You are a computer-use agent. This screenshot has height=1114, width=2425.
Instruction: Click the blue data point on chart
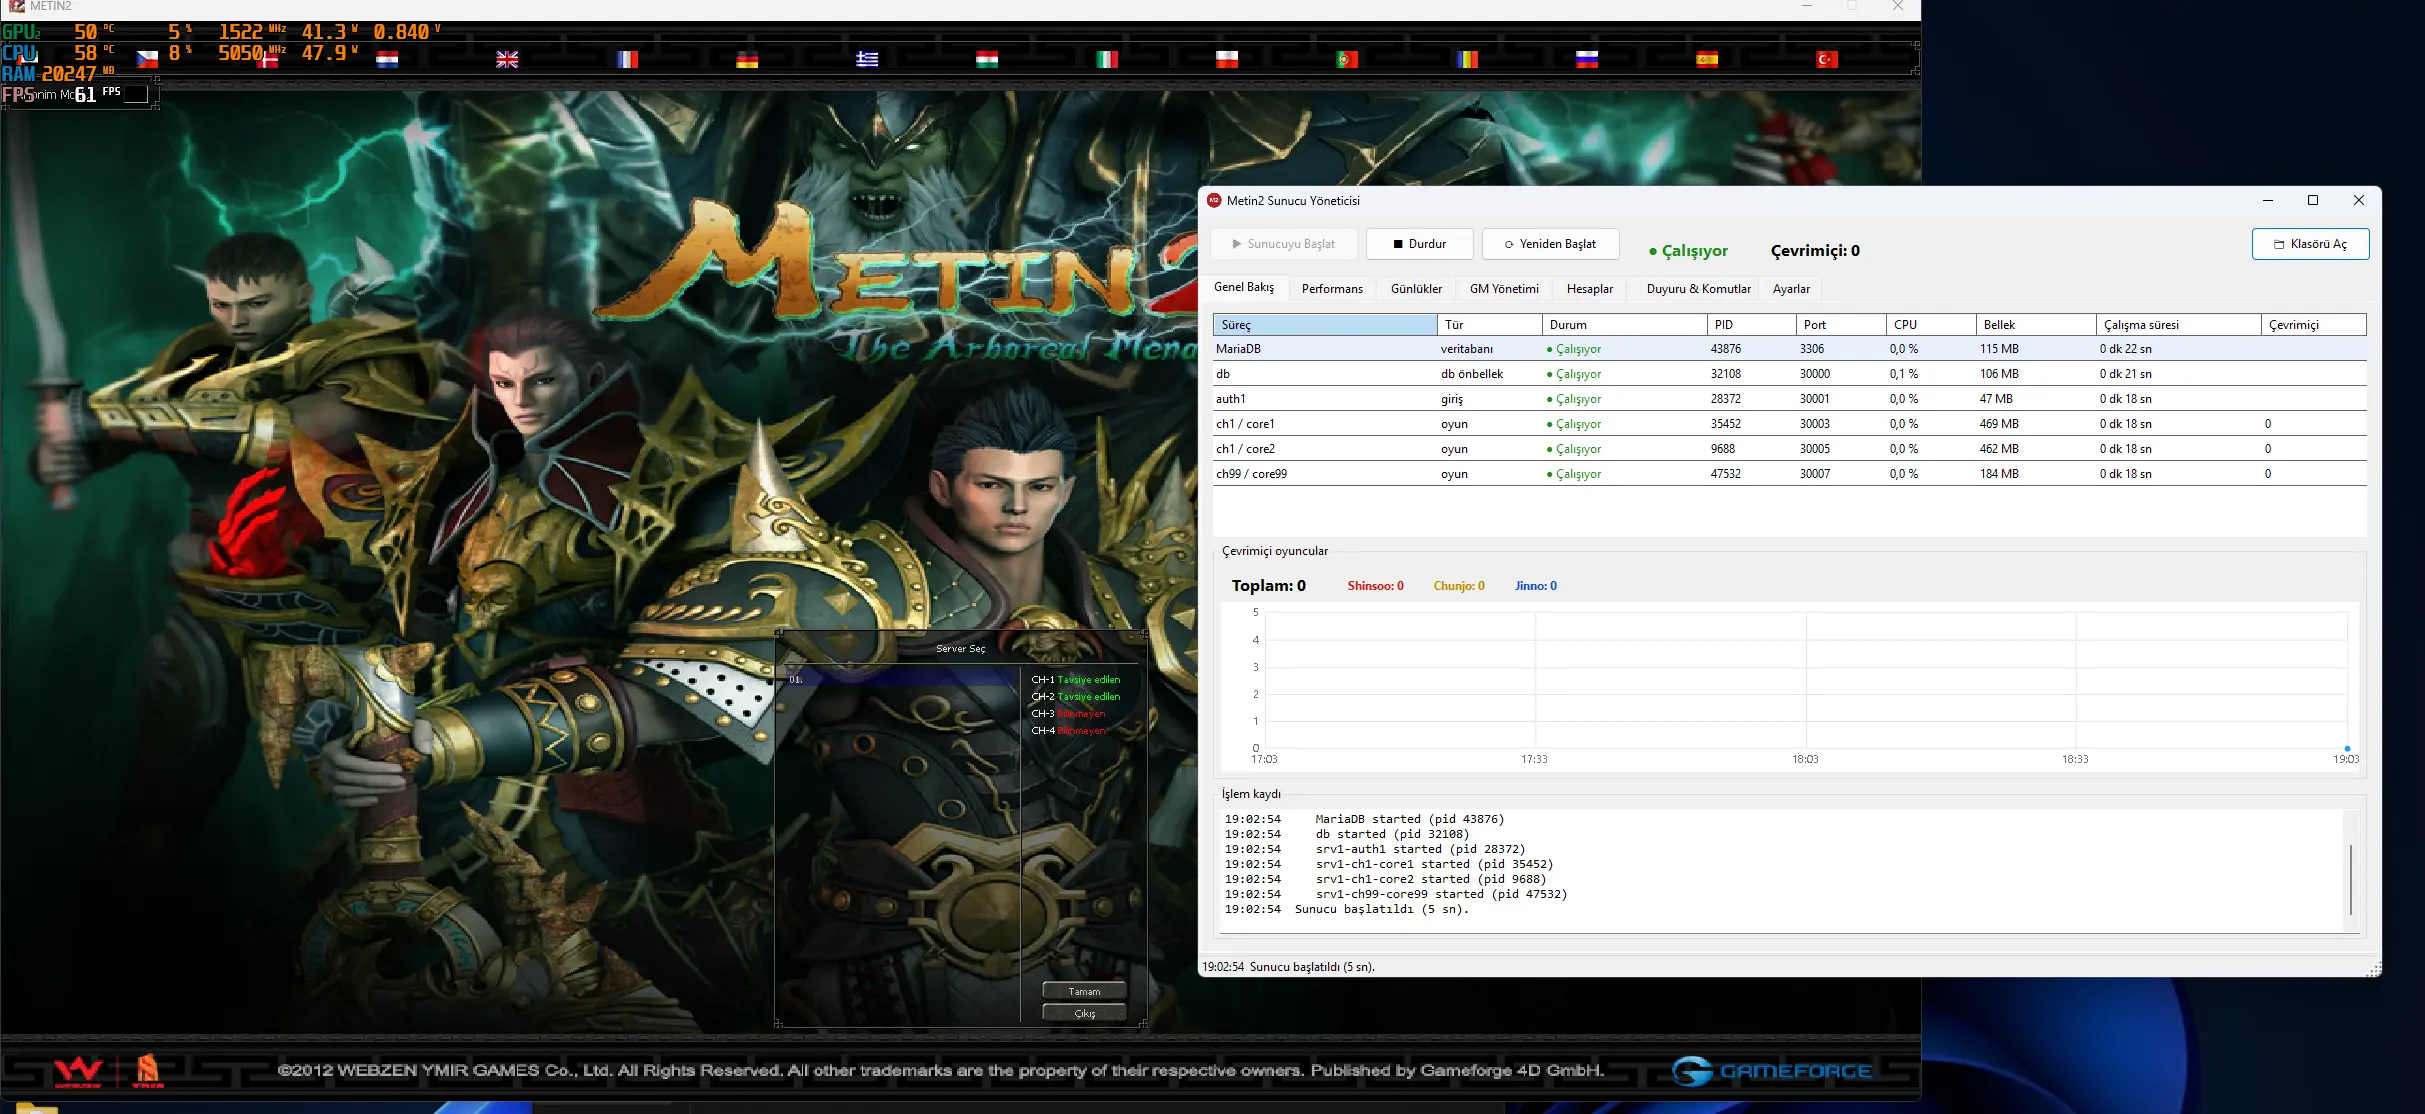pos(2347,748)
